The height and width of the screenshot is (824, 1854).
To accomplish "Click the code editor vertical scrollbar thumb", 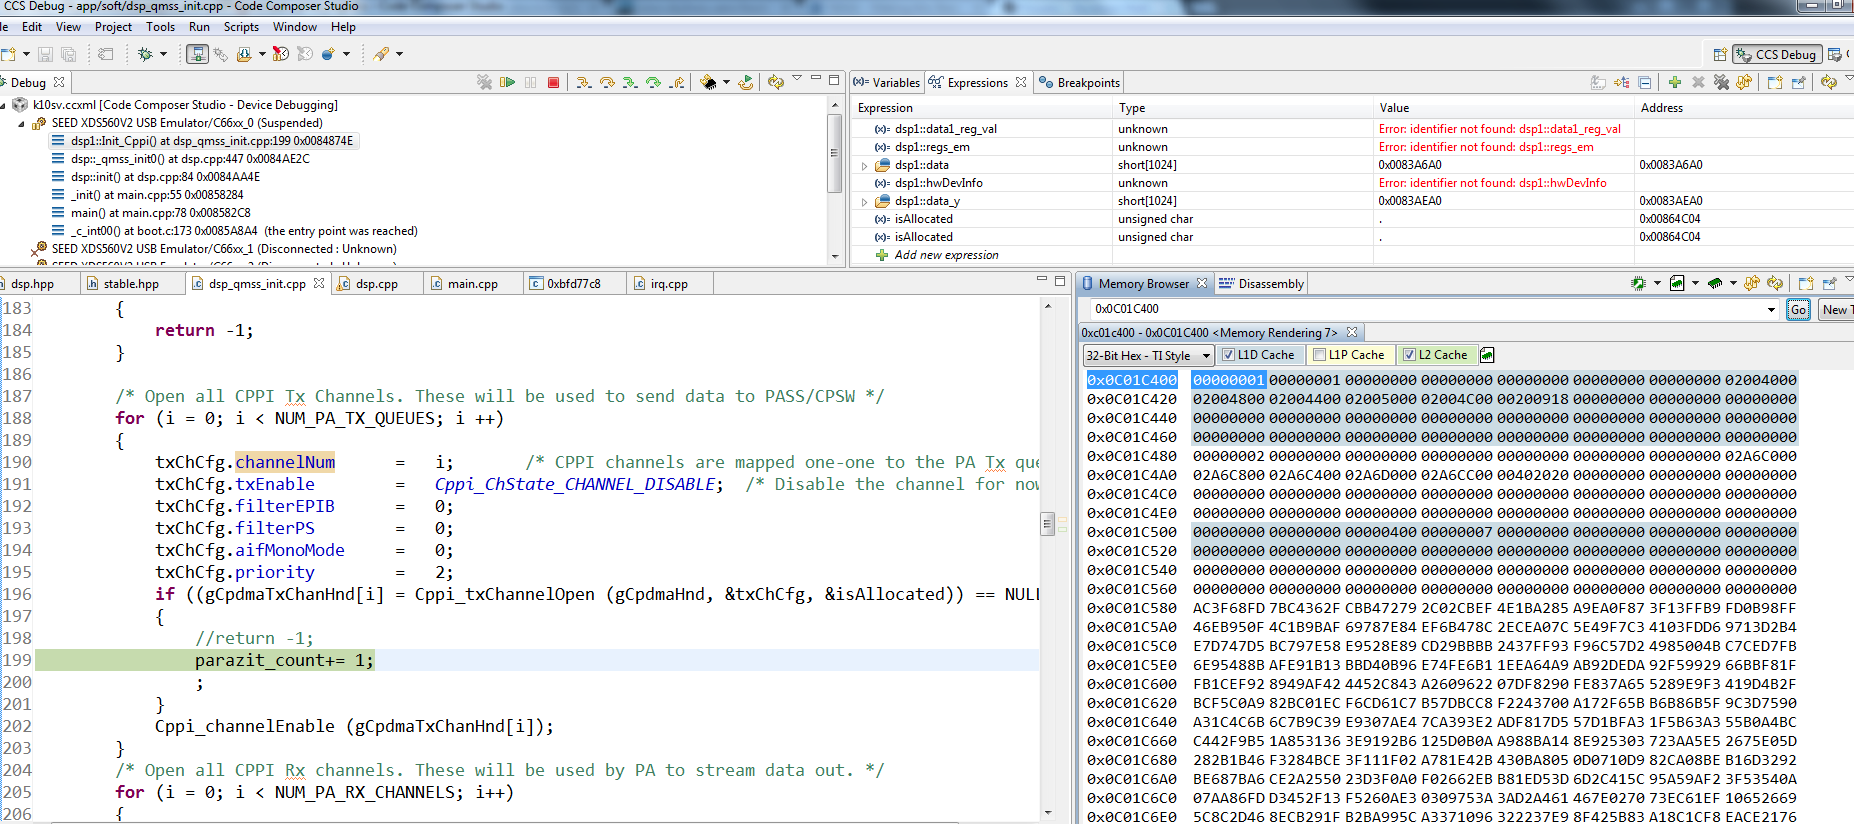I will coord(1047,524).
